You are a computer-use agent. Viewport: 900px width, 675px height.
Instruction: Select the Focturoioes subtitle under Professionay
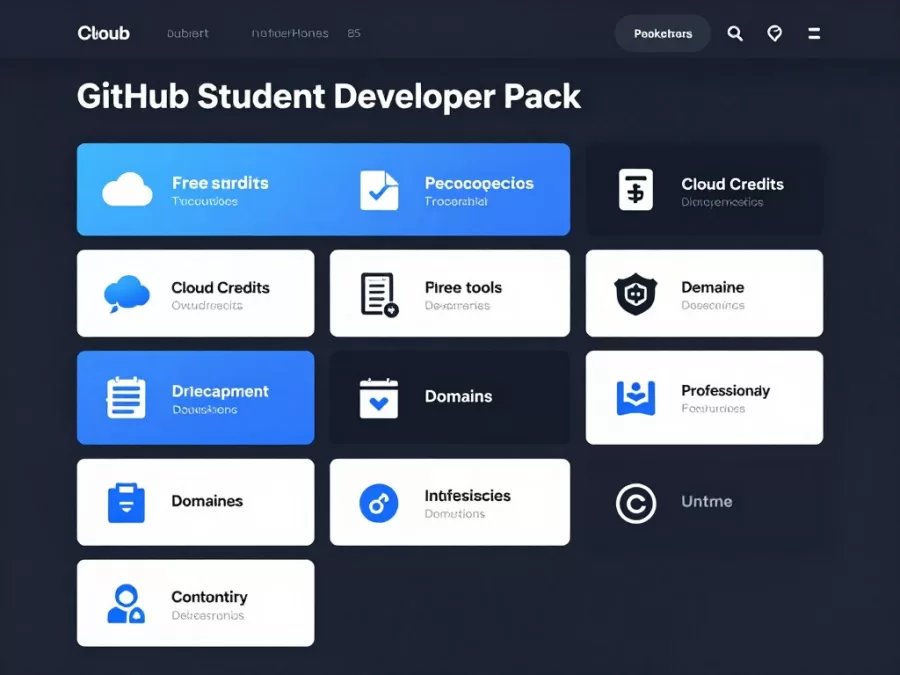(x=713, y=409)
